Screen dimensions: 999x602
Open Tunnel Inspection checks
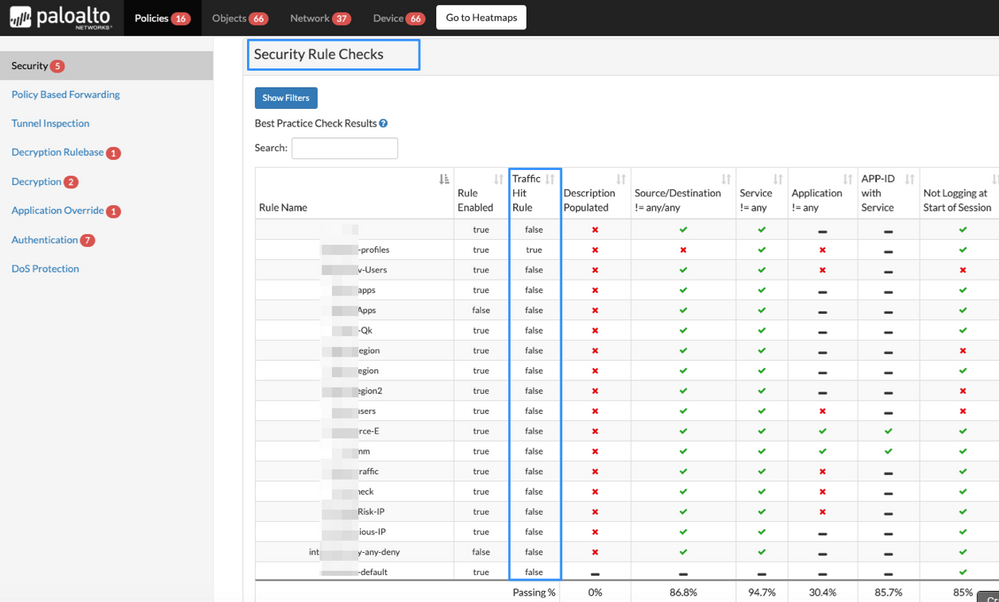click(x=50, y=123)
